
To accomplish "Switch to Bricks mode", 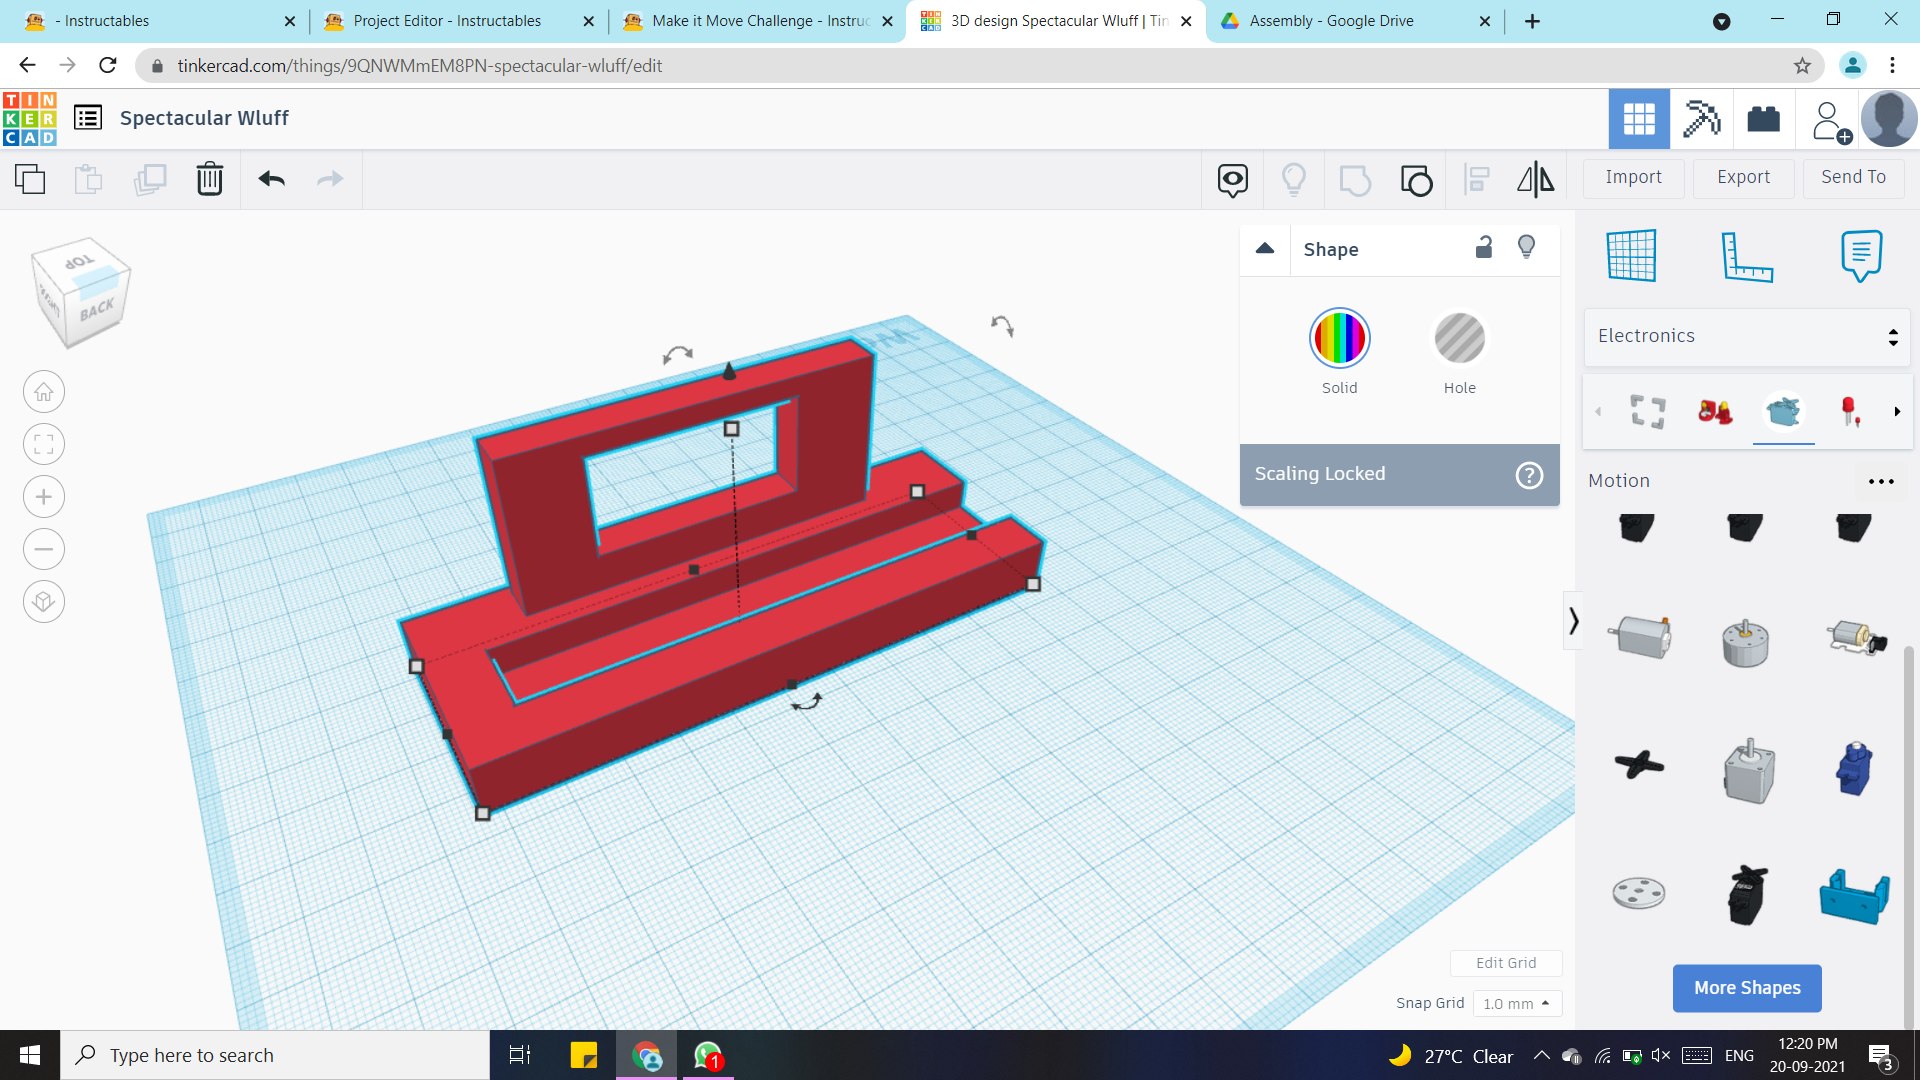I will tap(1763, 119).
